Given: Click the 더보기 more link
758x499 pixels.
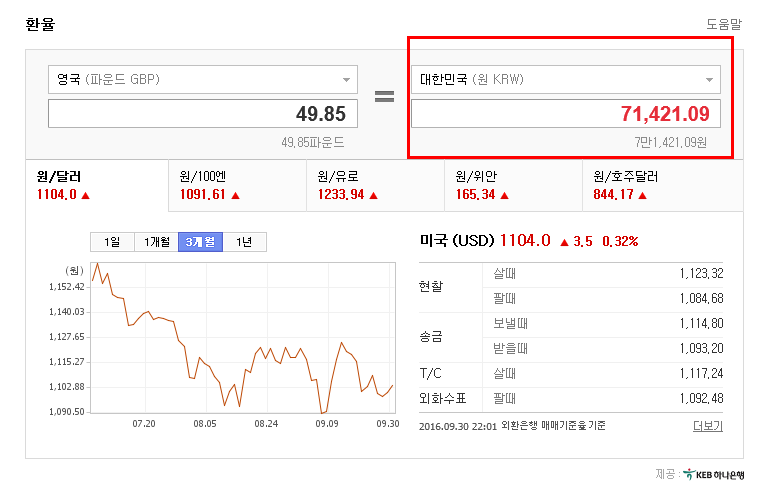Looking at the screenshot, I should coord(708,426).
